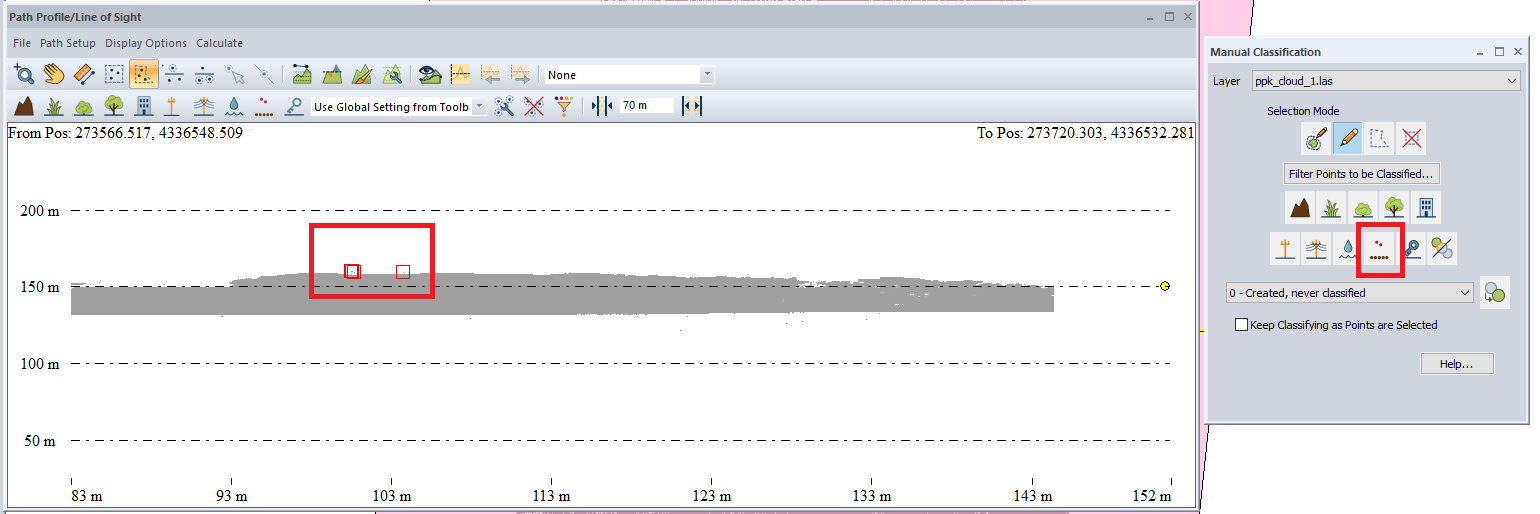Image resolution: width=1540 pixels, height=514 pixels.
Task: Click the To Pos coordinates text
Action: point(1085,132)
